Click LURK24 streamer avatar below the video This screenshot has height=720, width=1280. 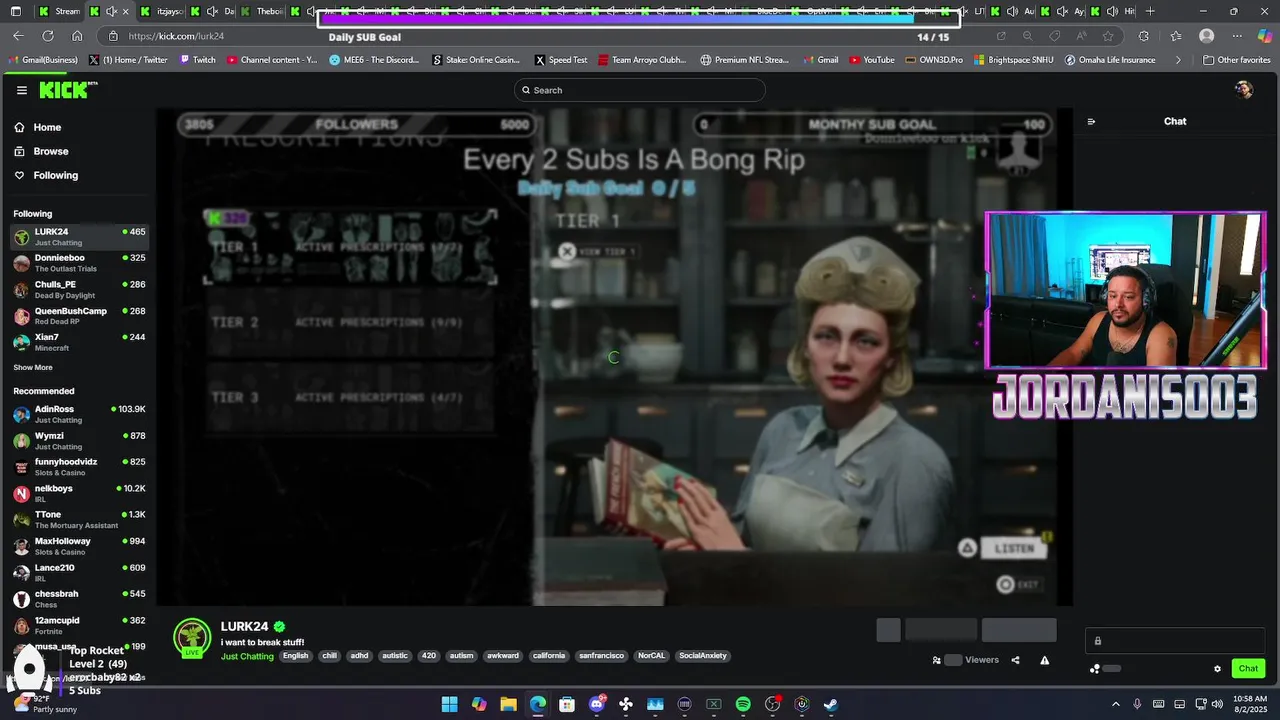(192, 637)
